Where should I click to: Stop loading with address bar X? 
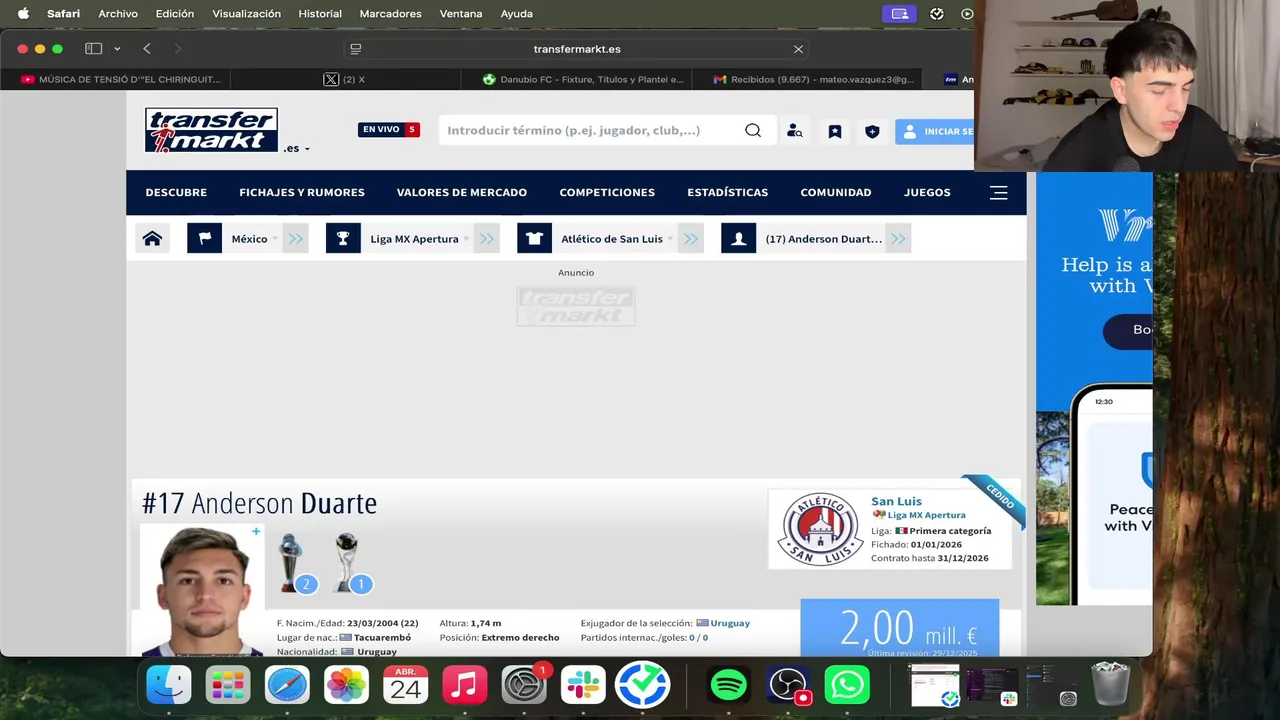[798, 49]
